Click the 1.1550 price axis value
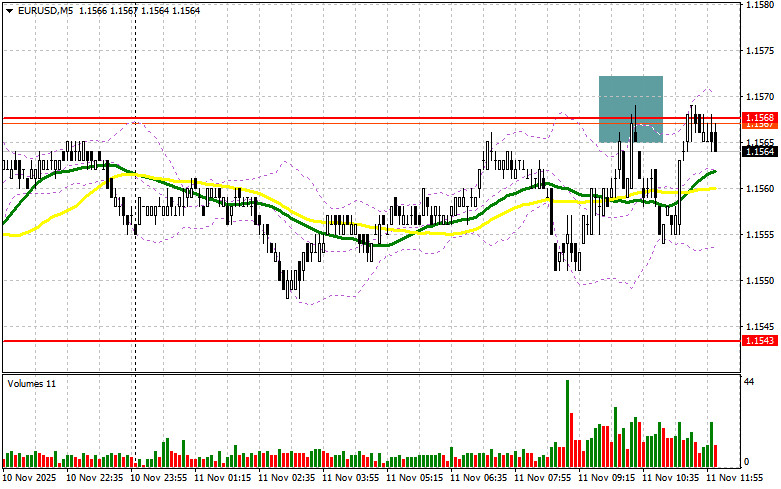 (760, 281)
